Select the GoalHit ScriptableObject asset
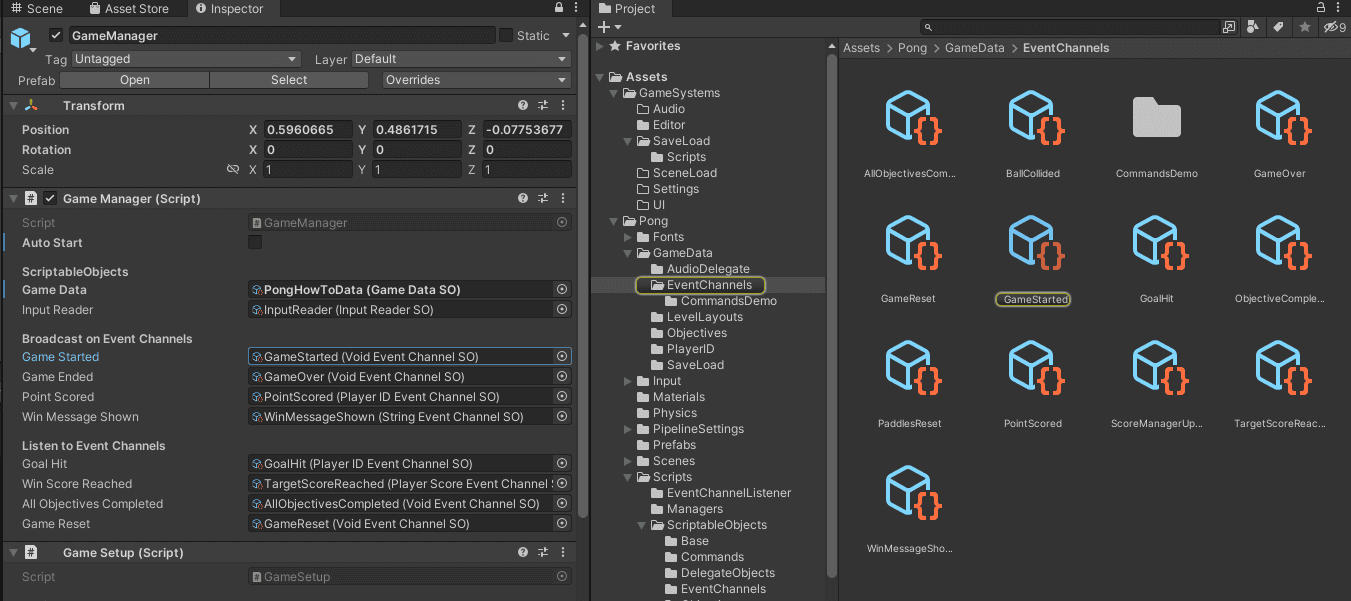The image size is (1351, 601). pos(1157,244)
